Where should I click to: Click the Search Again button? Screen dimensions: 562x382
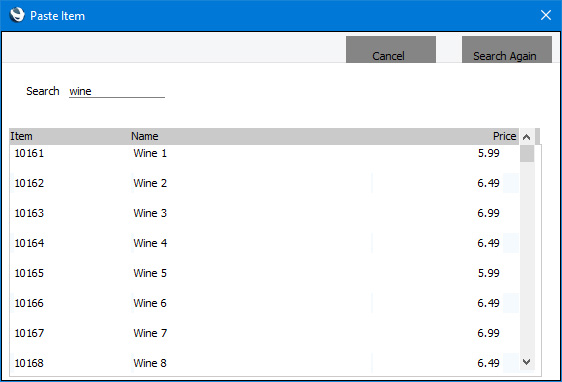point(506,49)
